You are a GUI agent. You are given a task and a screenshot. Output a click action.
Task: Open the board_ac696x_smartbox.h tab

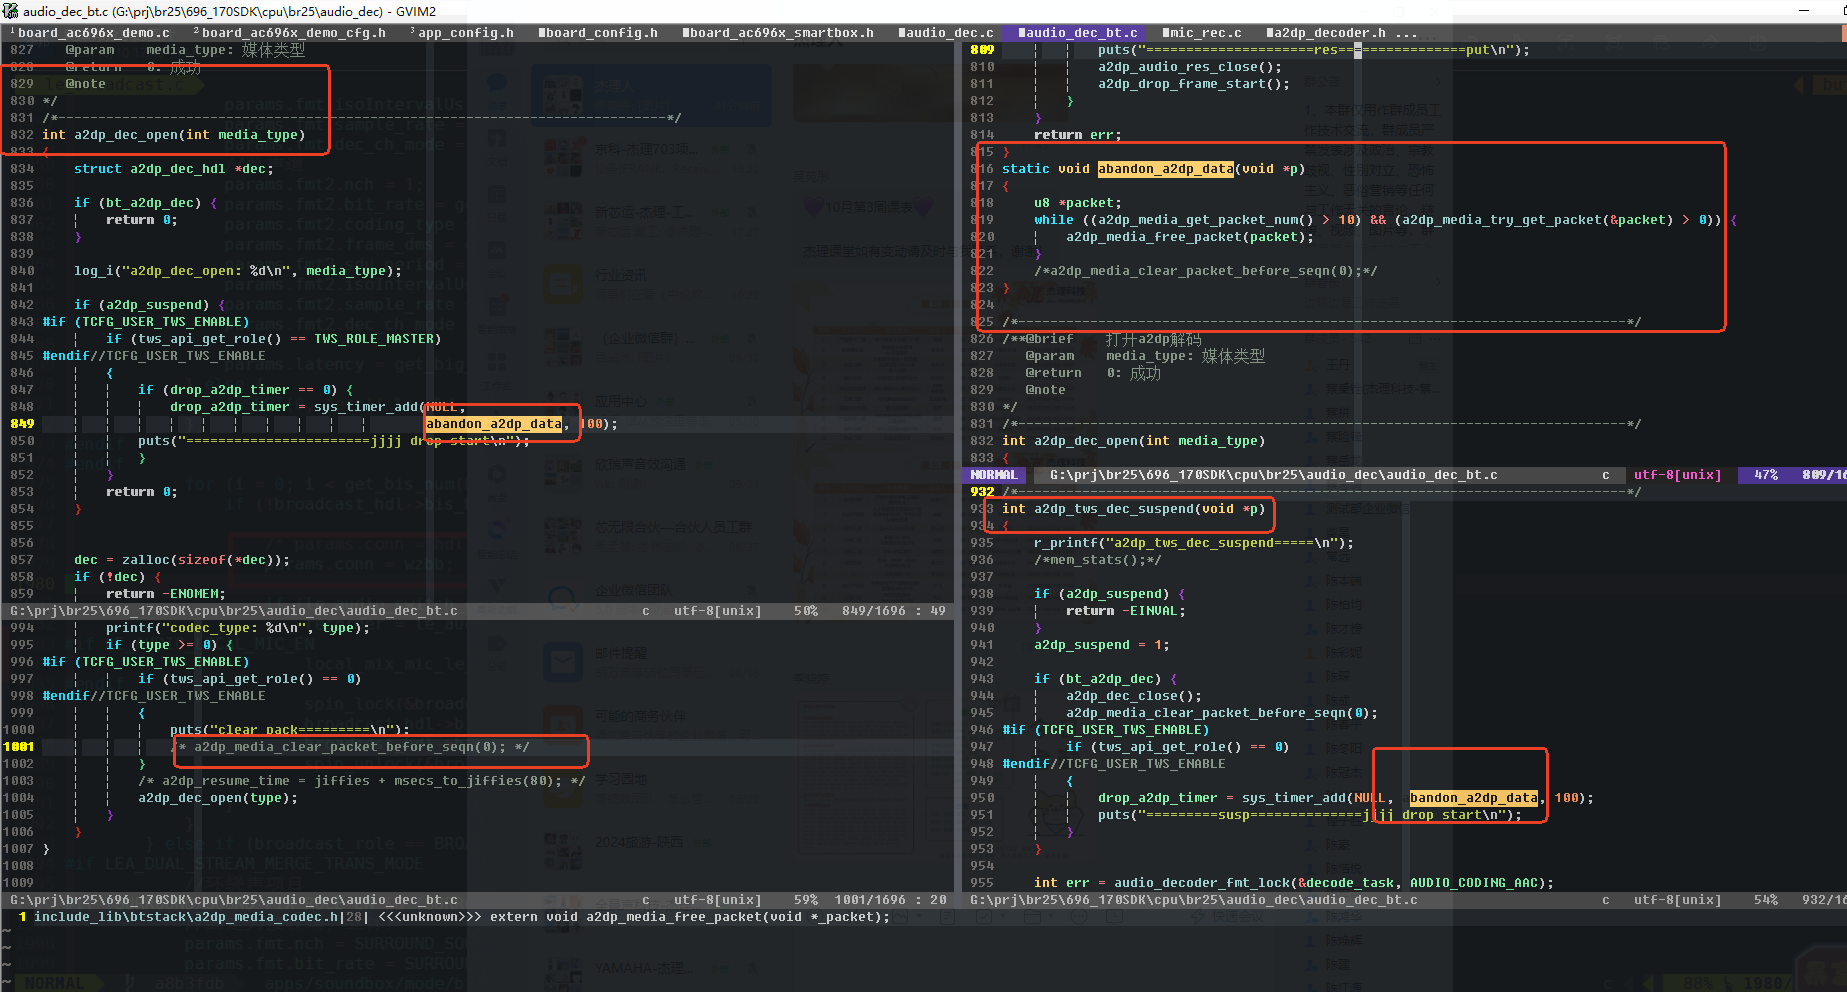point(778,32)
